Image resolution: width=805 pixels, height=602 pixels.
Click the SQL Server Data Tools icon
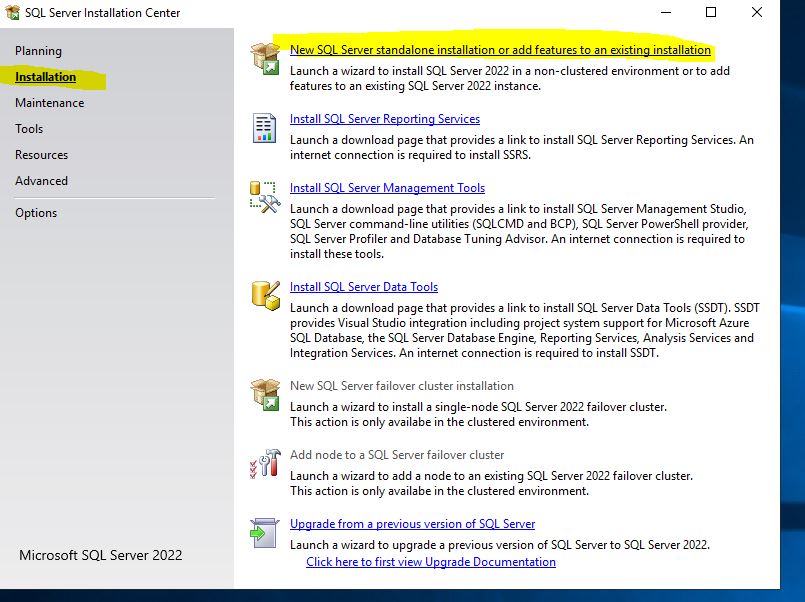265,296
